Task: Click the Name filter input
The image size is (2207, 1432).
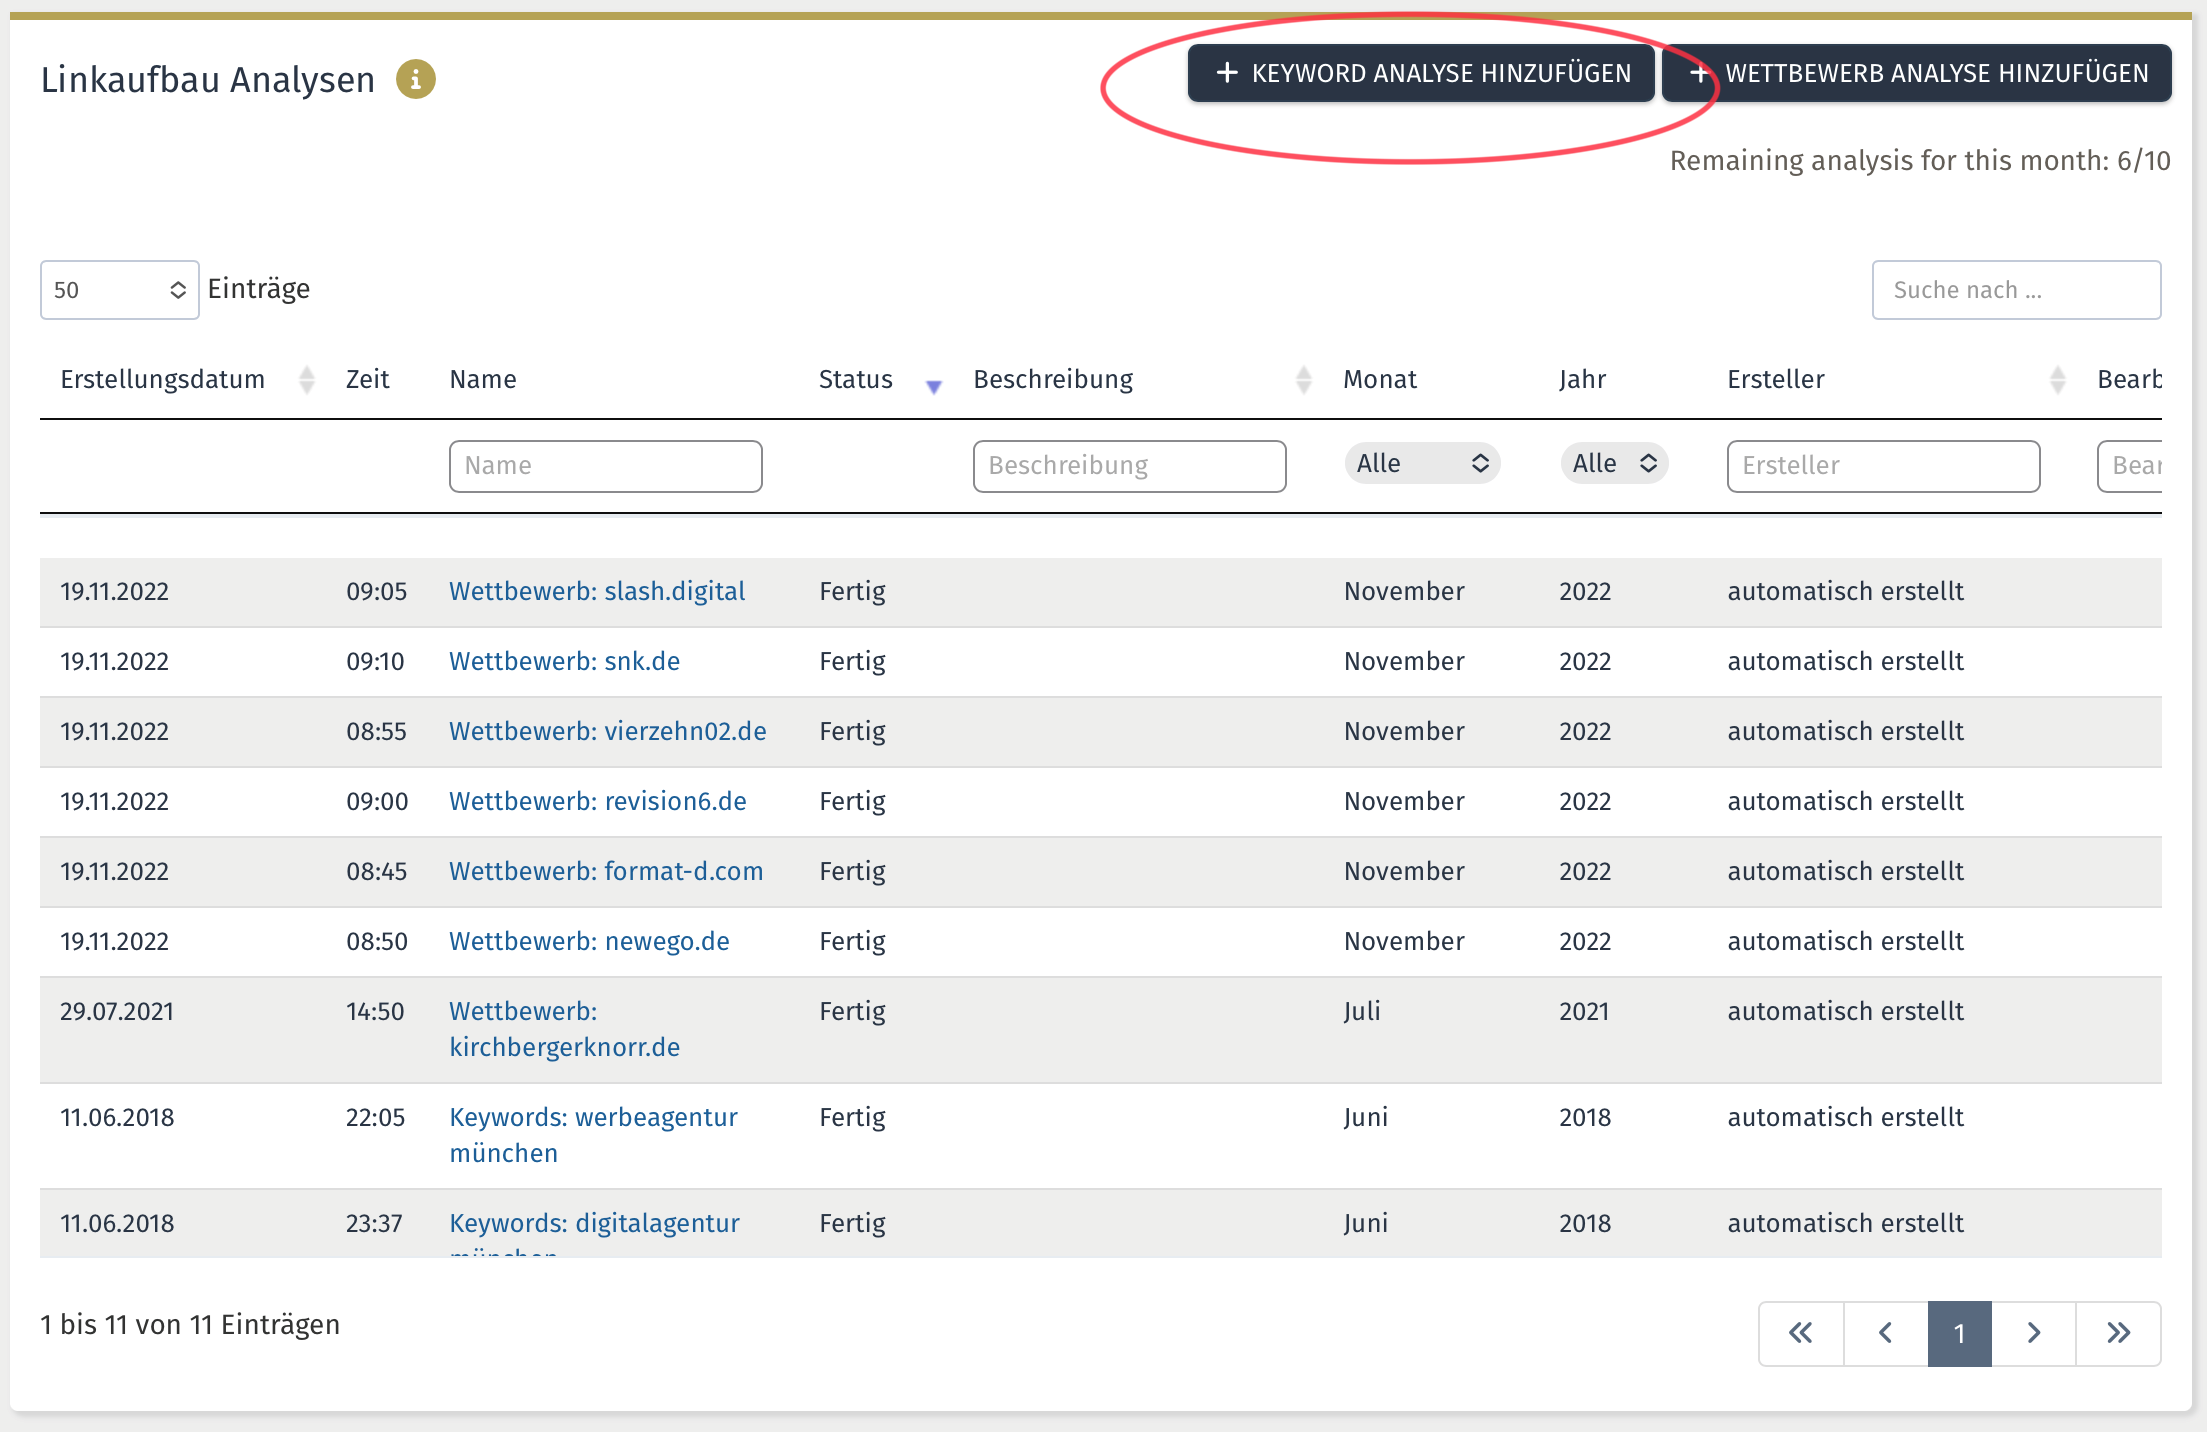Action: coord(606,466)
